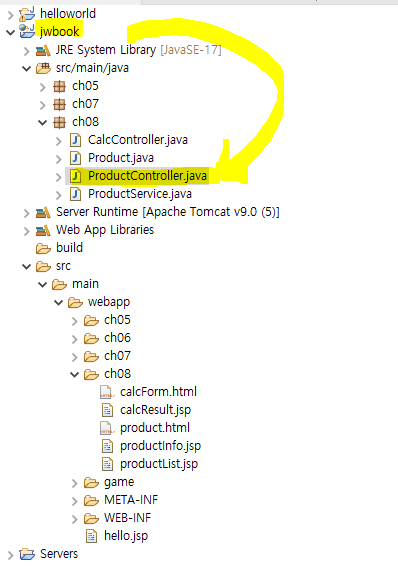The width and height of the screenshot is (398, 567).
Task: Click the hello.jsp file icon
Action: 91,536
